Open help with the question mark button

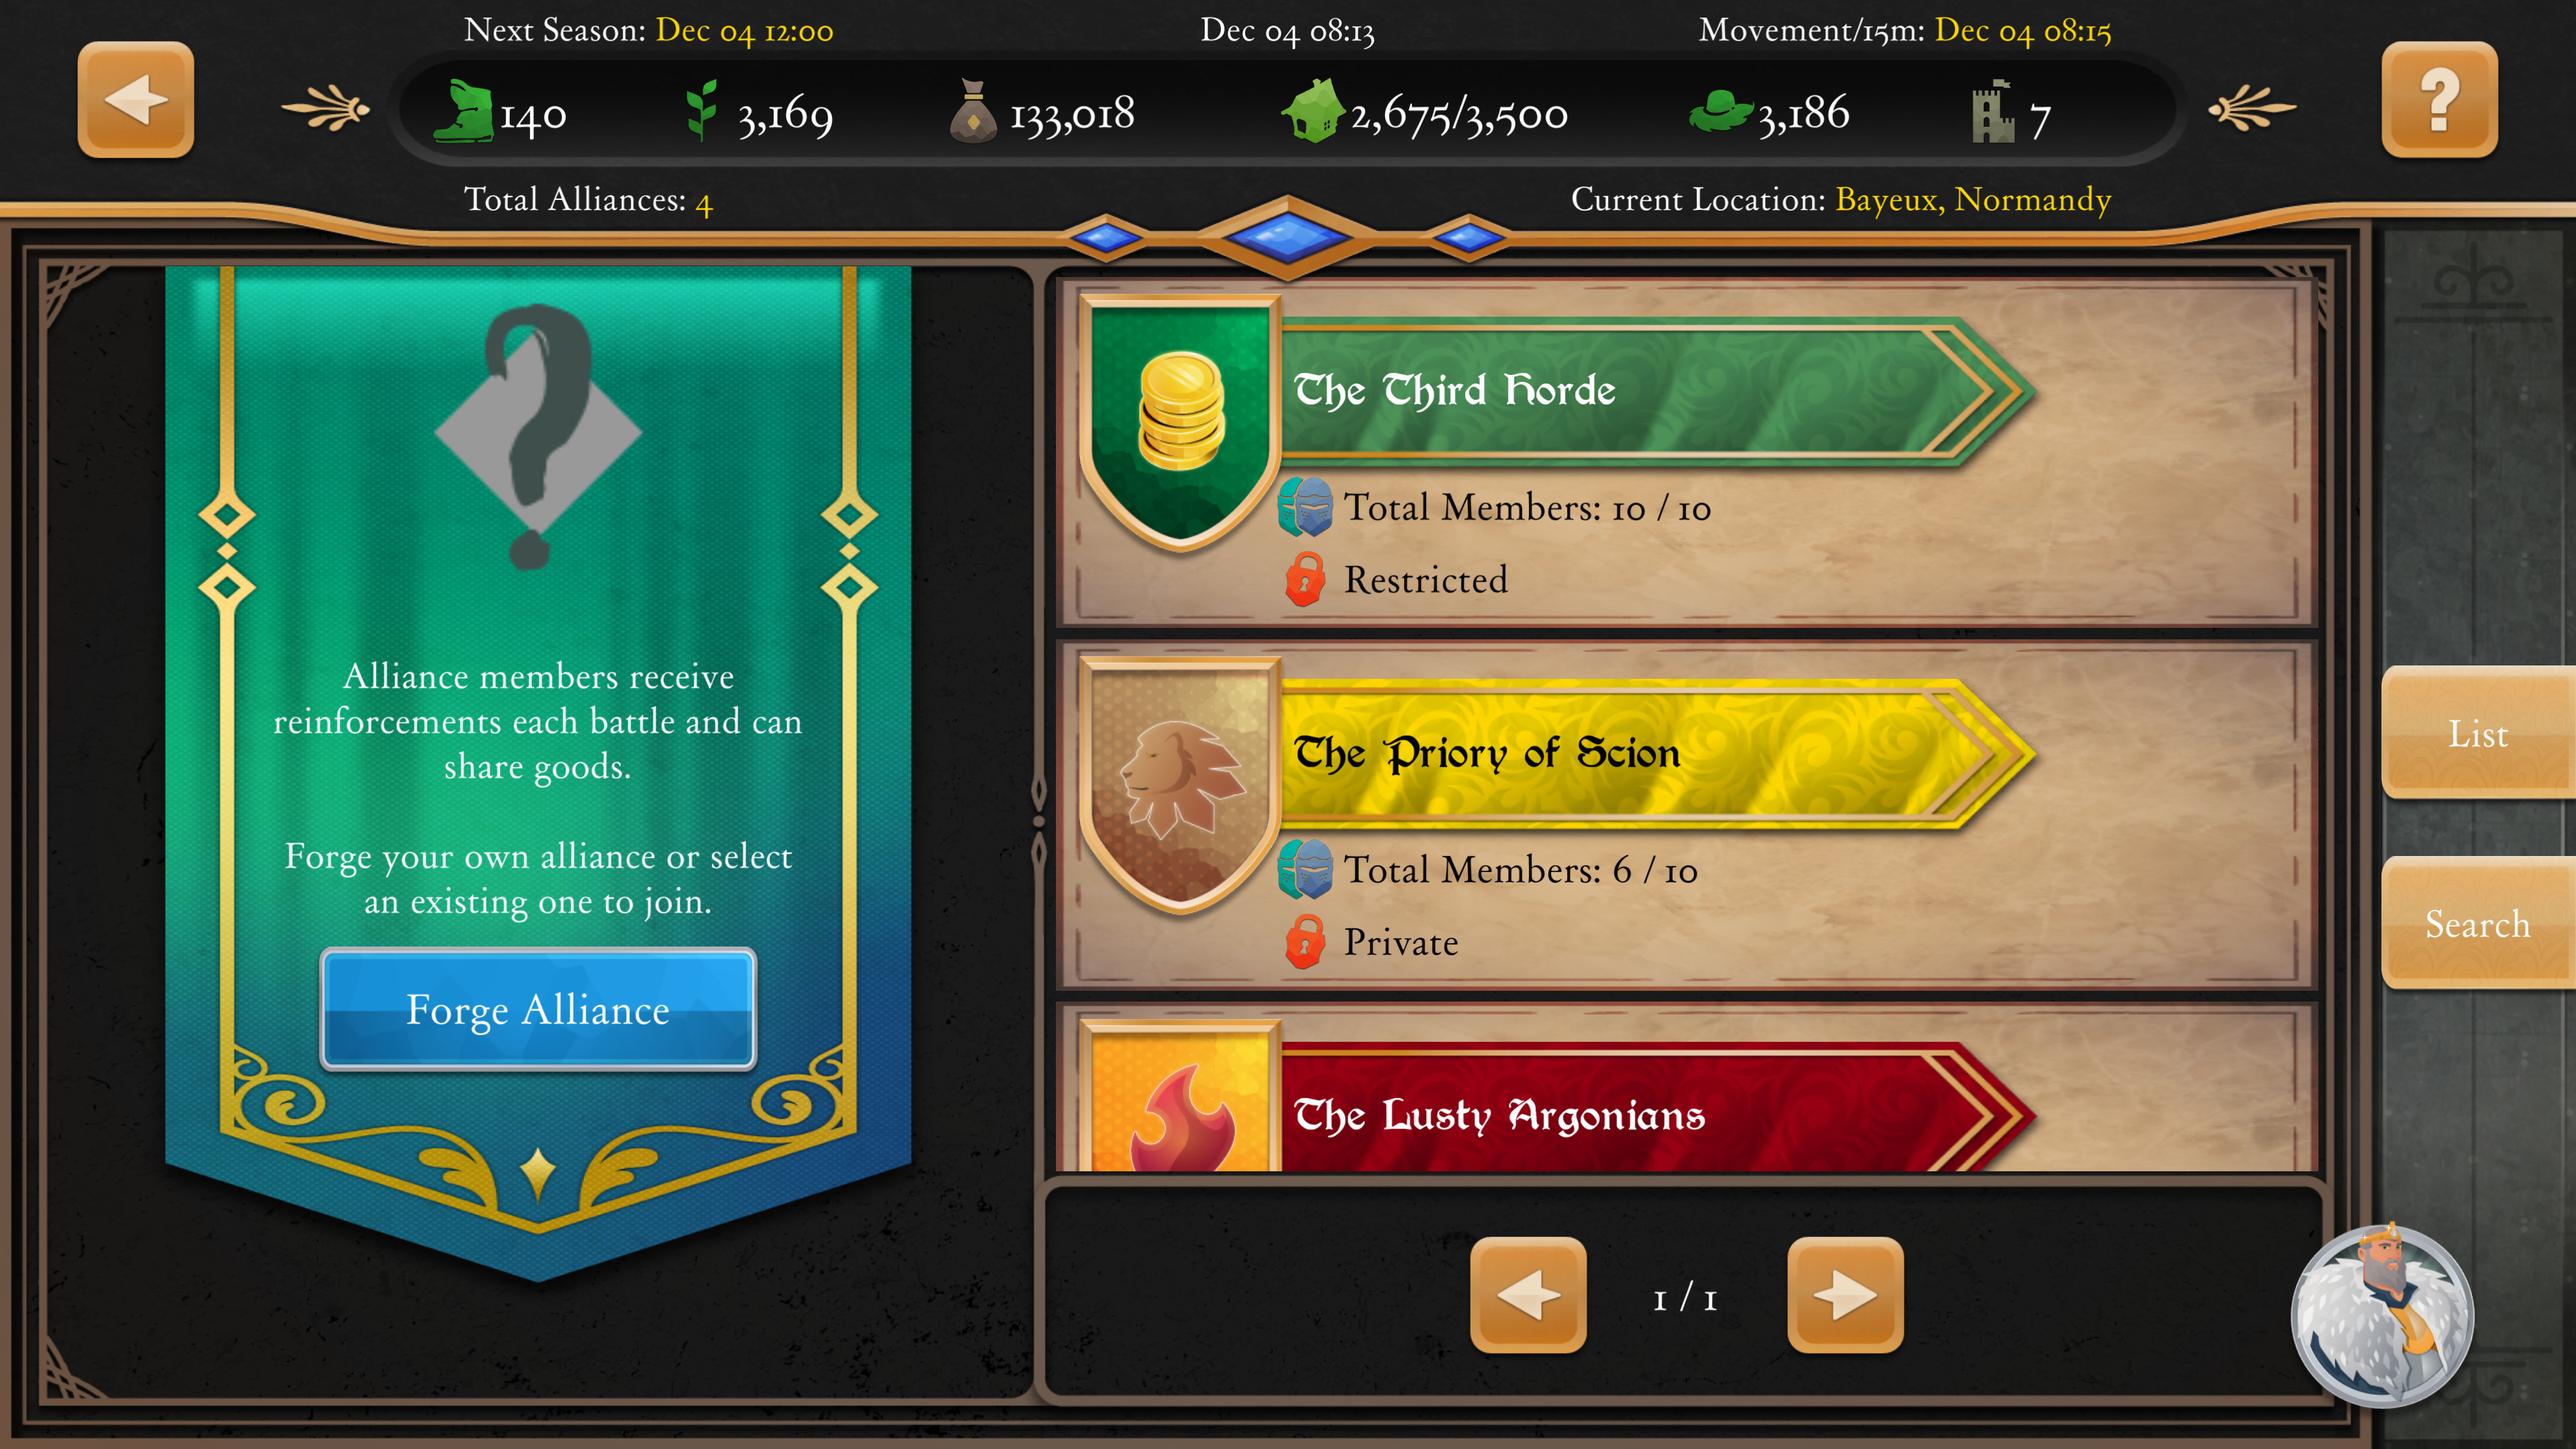click(x=2439, y=99)
